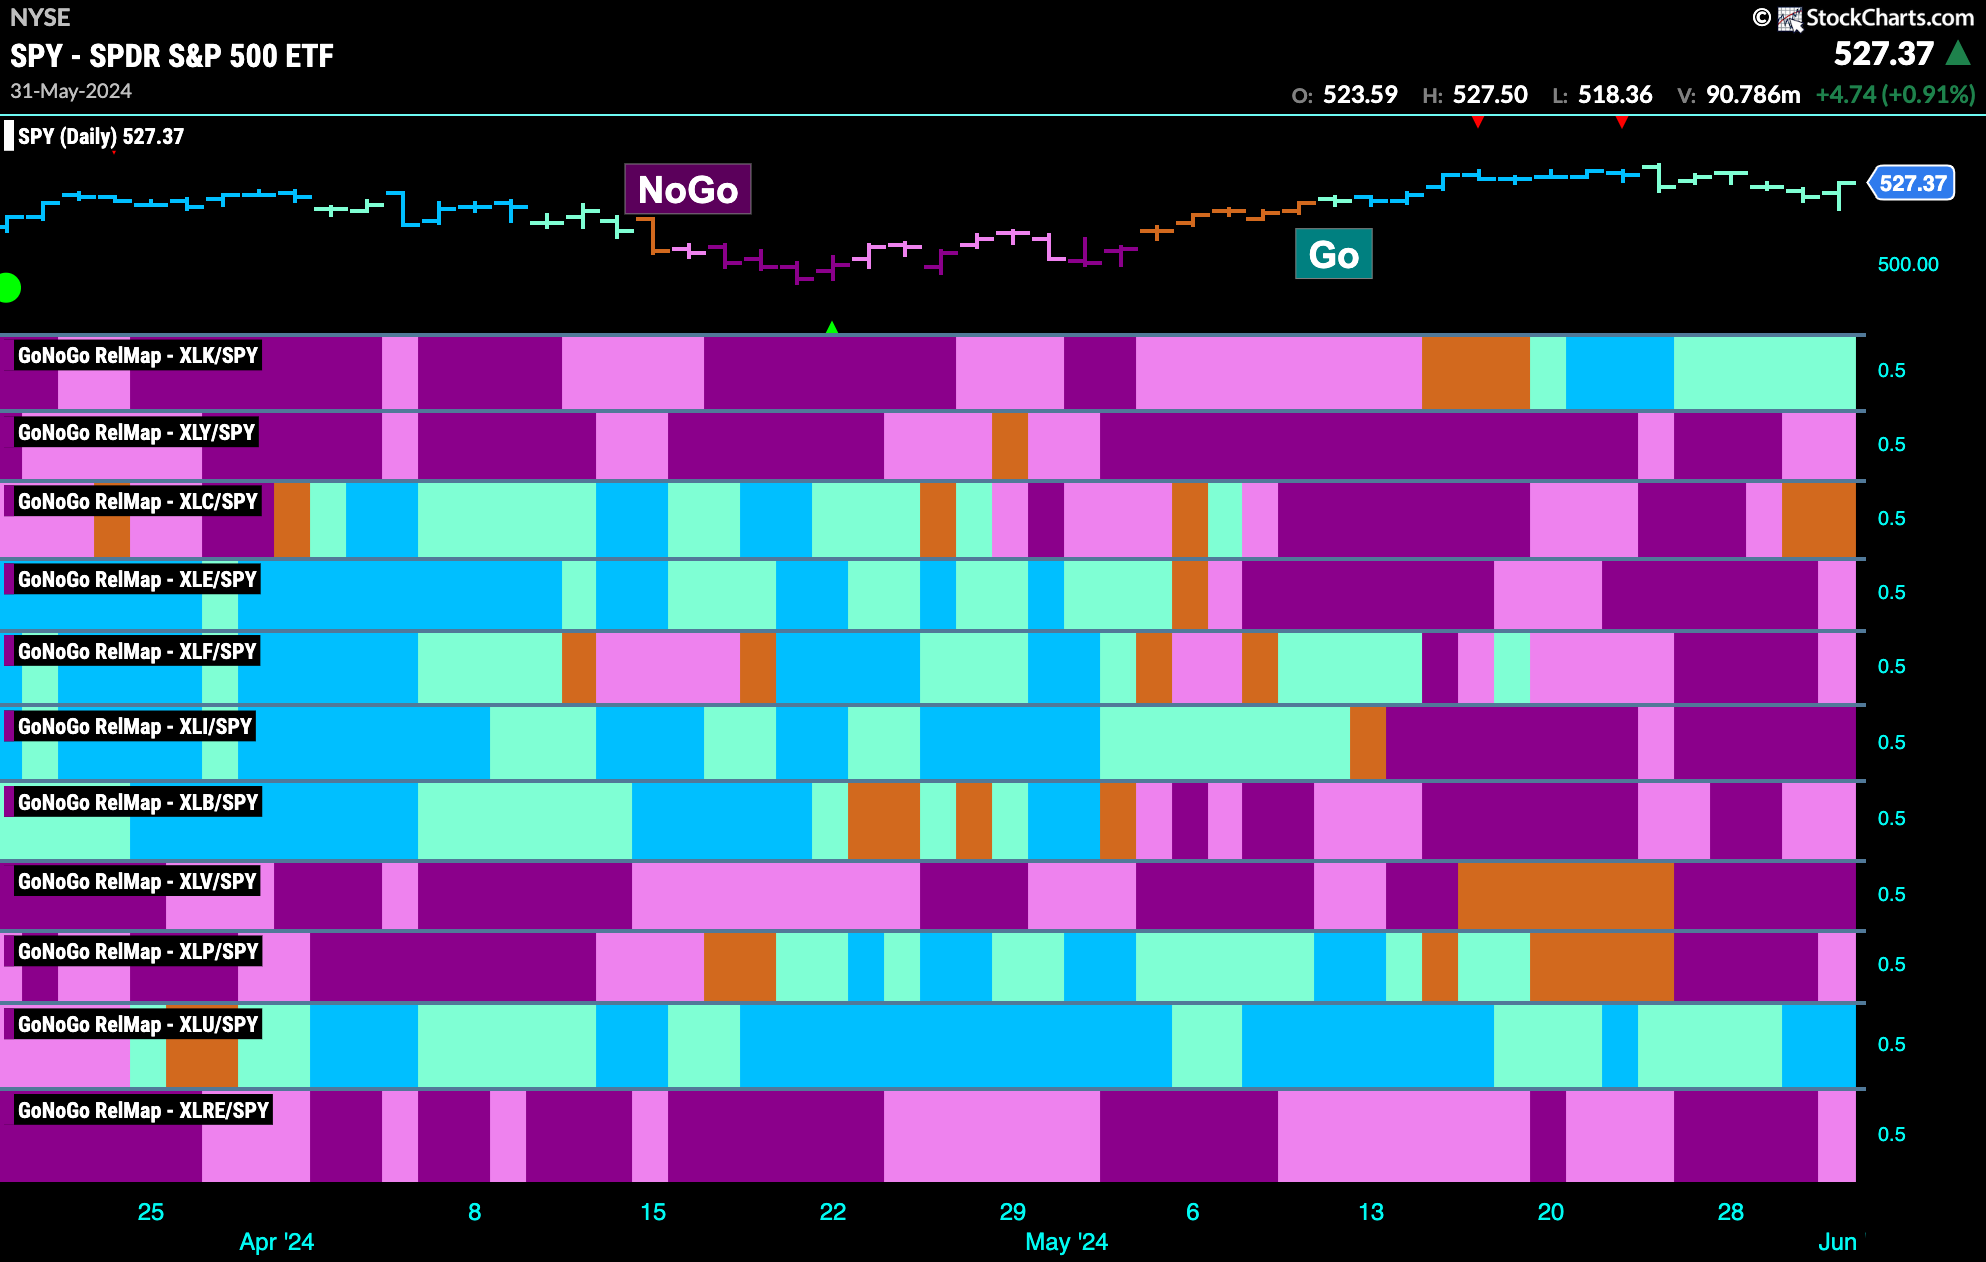Screen dimensions: 1986x1262
Task: Click the 0.5 axis value for XLU/SPY
Action: coord(1892,1044)
